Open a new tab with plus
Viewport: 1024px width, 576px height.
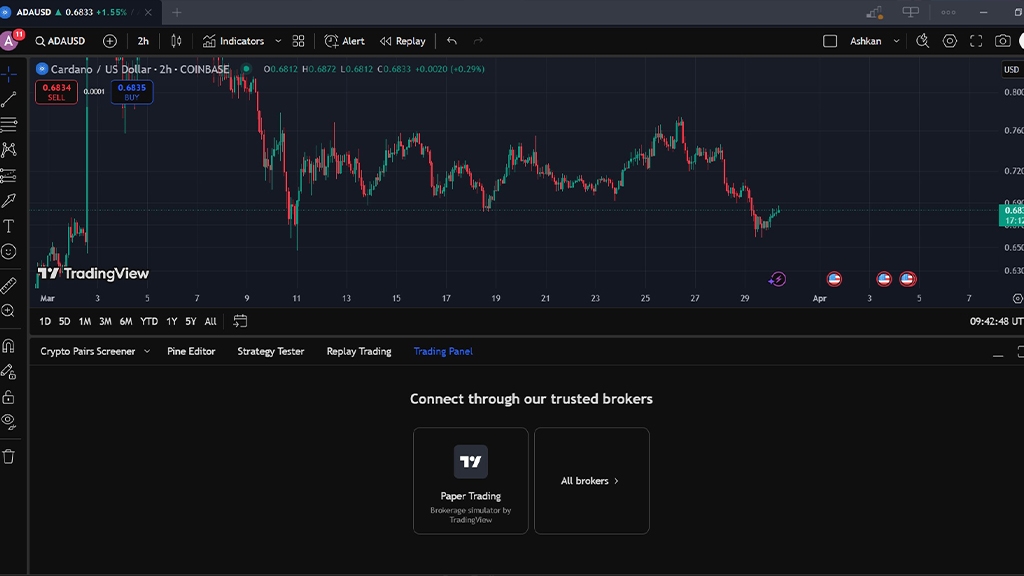click(177, 12)
